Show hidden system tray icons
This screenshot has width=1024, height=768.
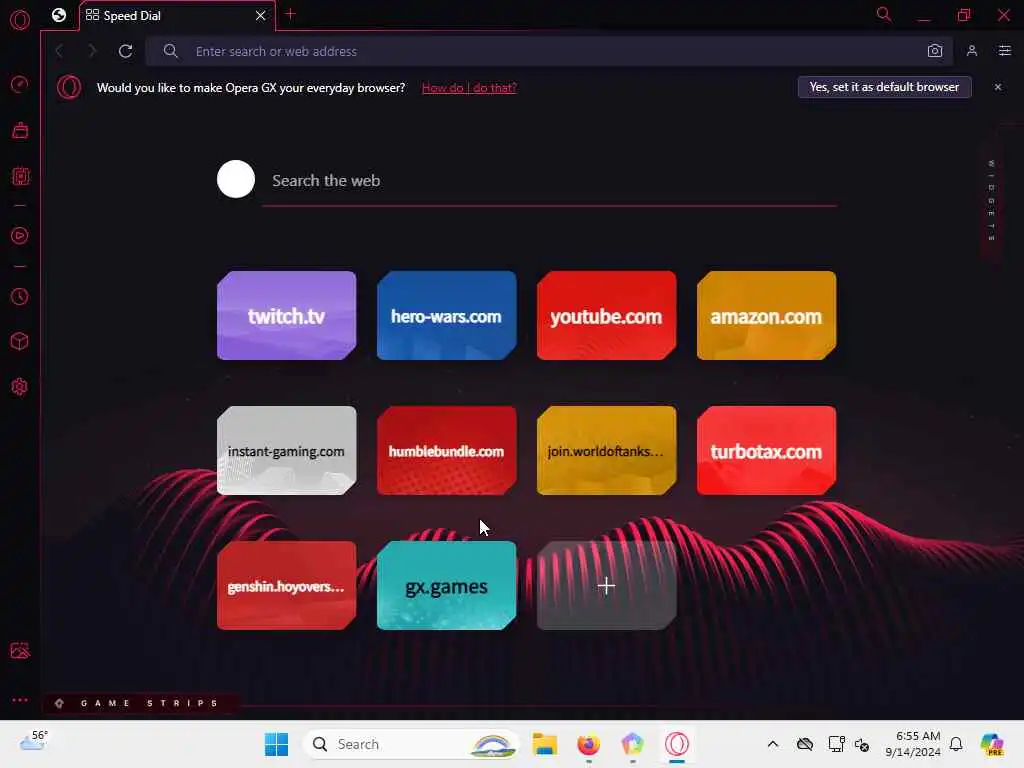coord(773,744)
